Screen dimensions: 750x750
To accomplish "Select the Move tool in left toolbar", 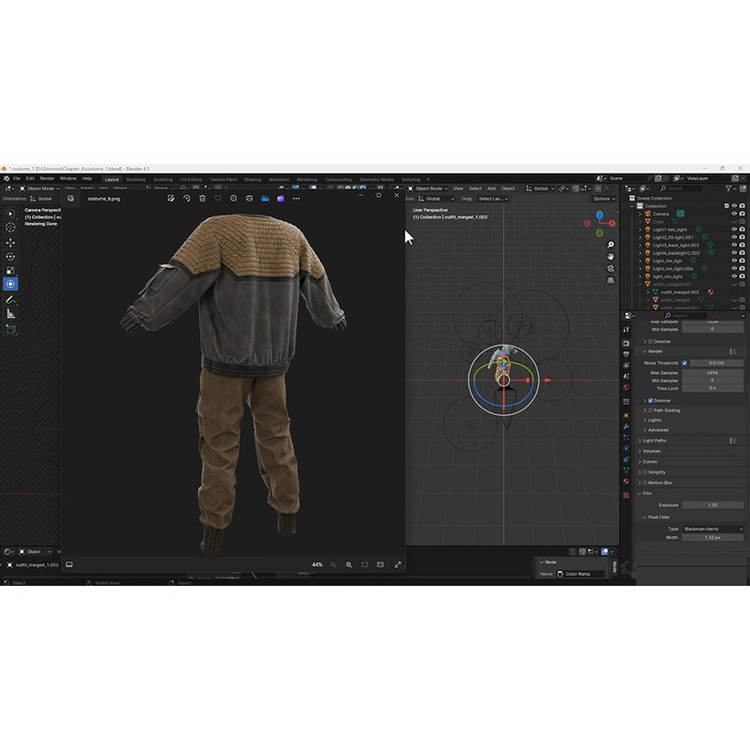I will tap(11, 242).
